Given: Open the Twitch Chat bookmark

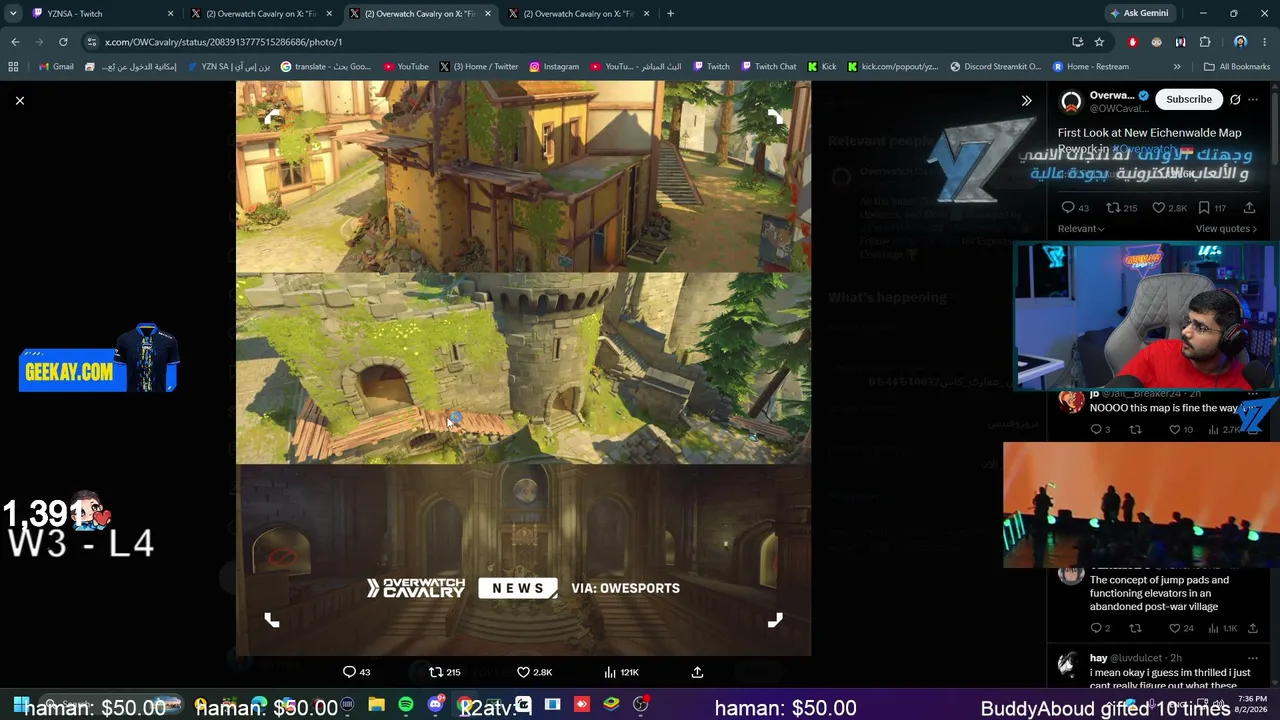Looking at the screenshot, I should coord(768,67).
